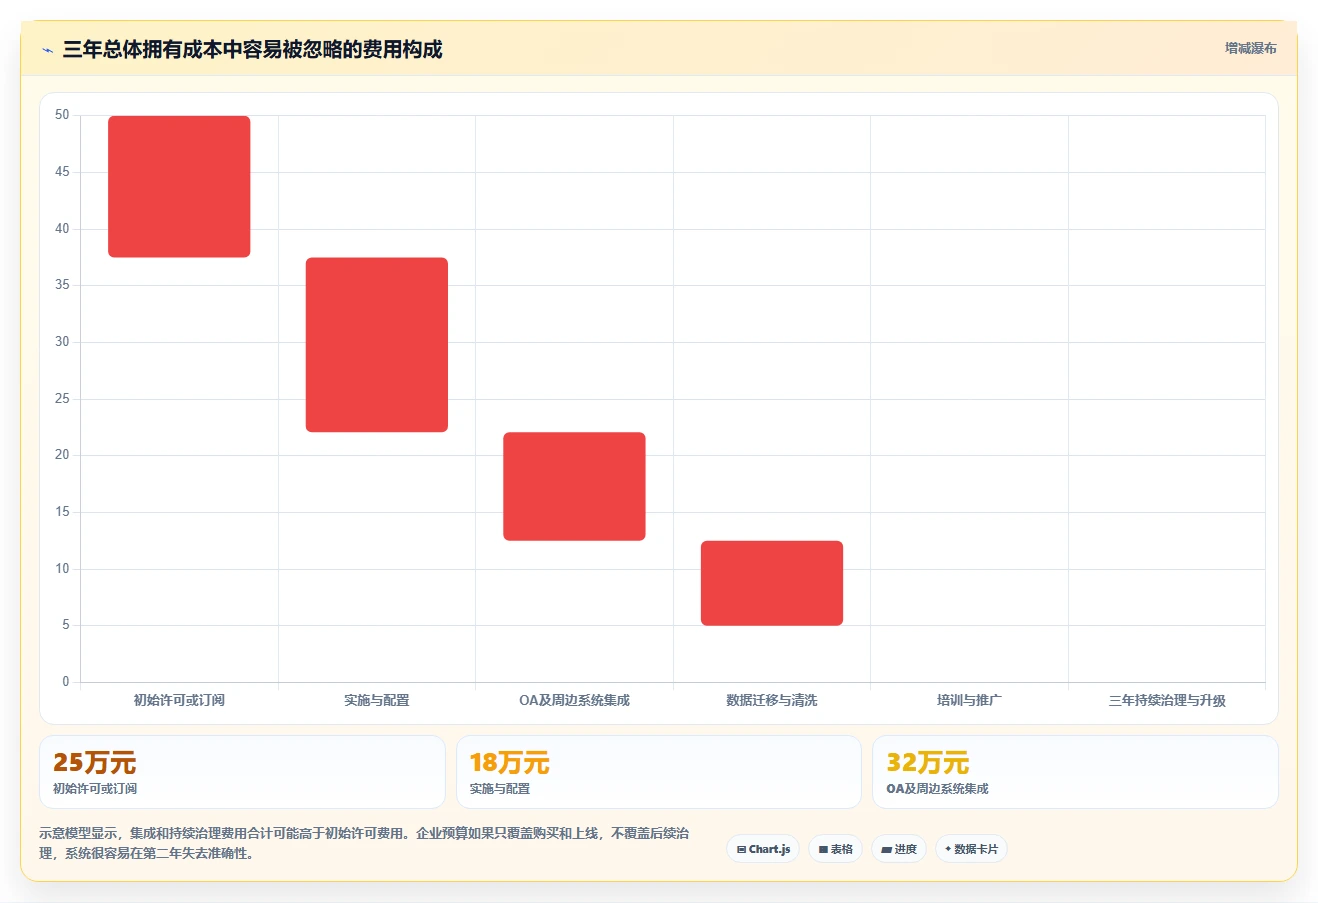Click the Chart.js tag chip
The image size is (1318, 903).
[x=763, y=849]
